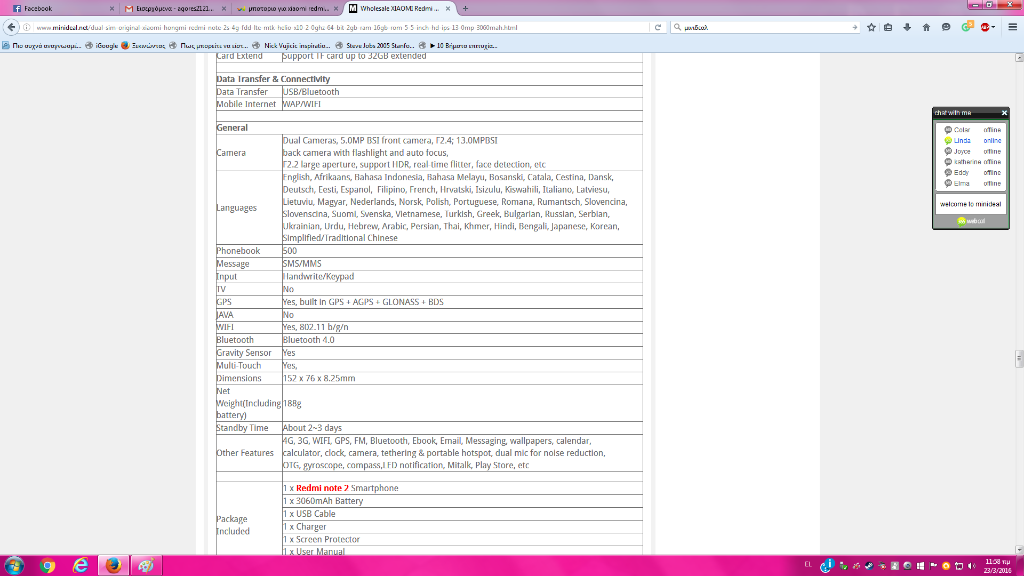Open the Steam tray icon

tap(869, 566)
